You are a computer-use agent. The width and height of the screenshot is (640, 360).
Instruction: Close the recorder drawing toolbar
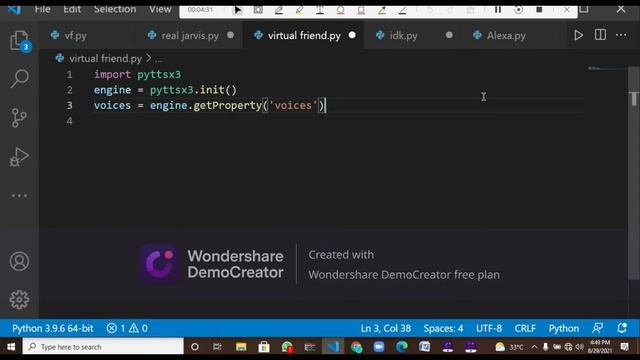click(x=567, y=10)
